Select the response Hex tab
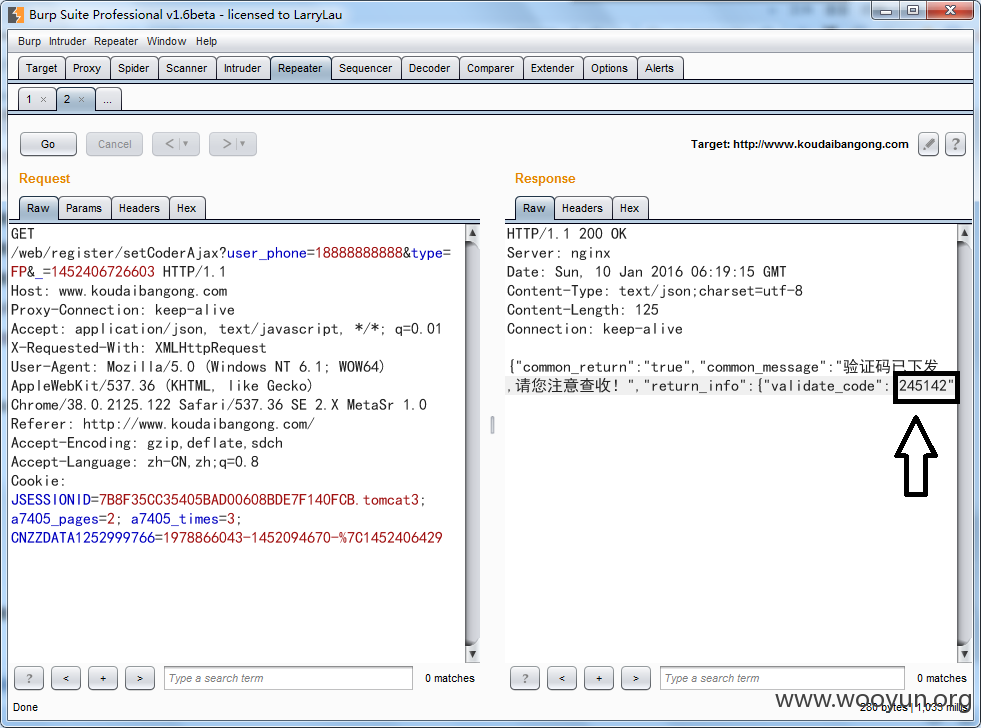This screenshot has height=728, width=981. 629,208
